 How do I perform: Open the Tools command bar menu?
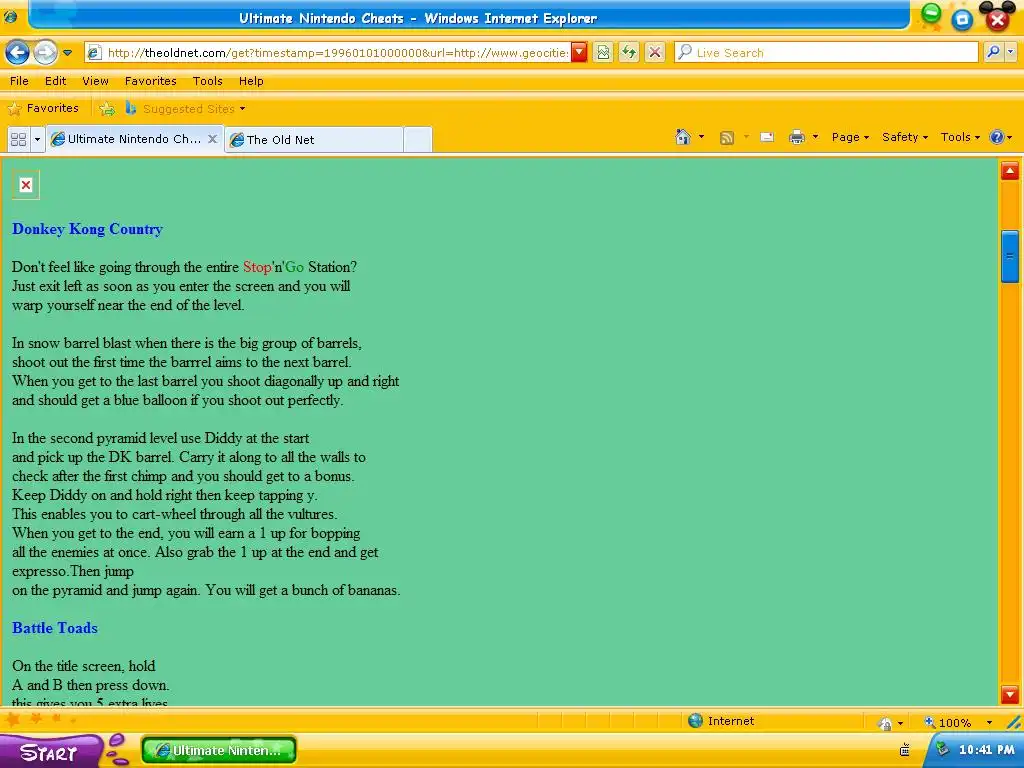(960, 137)
